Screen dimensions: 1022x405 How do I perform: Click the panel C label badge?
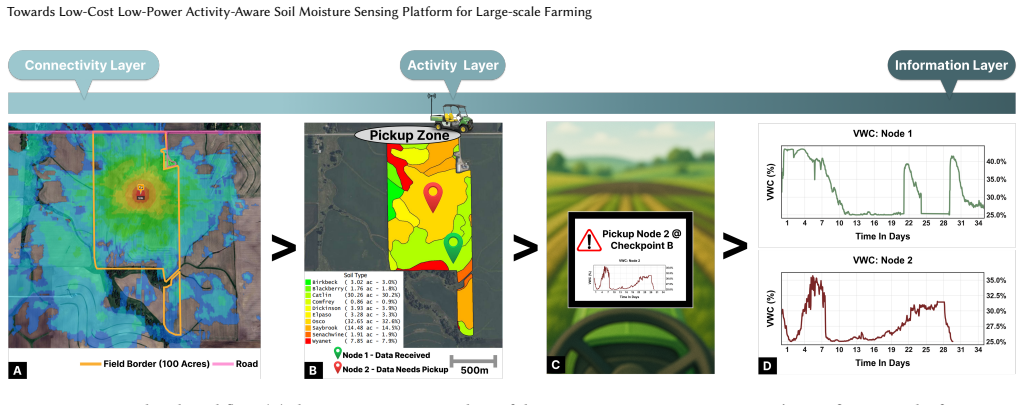point(555,365)
